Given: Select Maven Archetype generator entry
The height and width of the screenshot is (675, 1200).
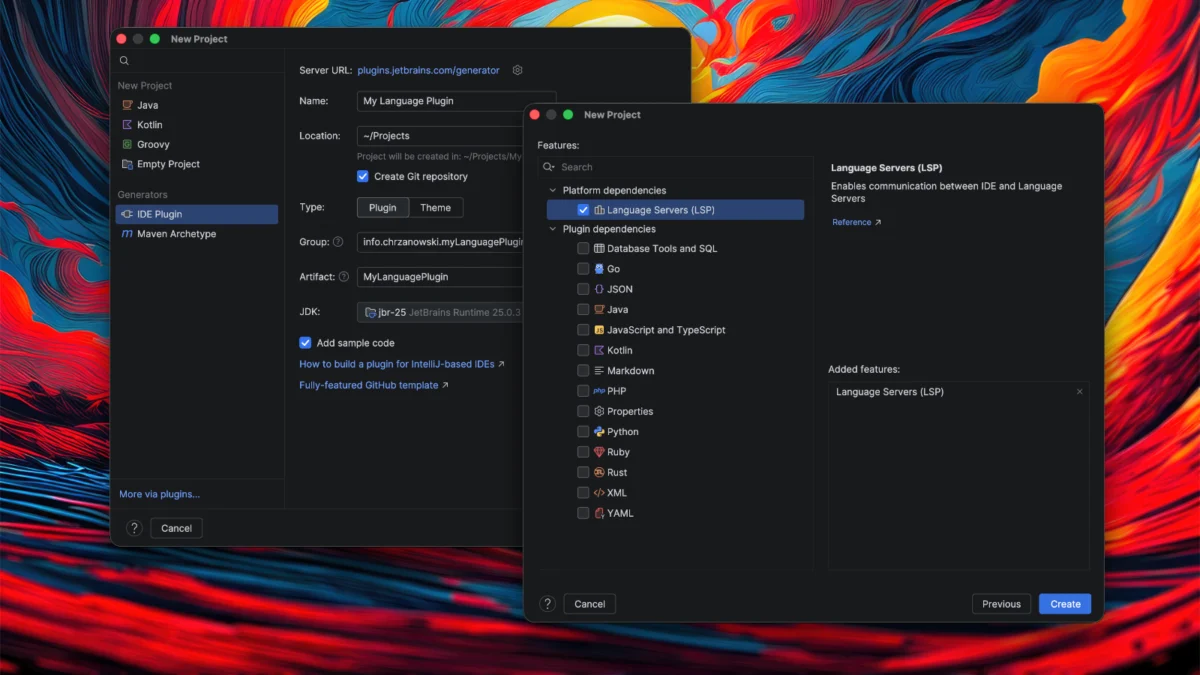Looking at the screenshot, I should (x=197, y=234).
